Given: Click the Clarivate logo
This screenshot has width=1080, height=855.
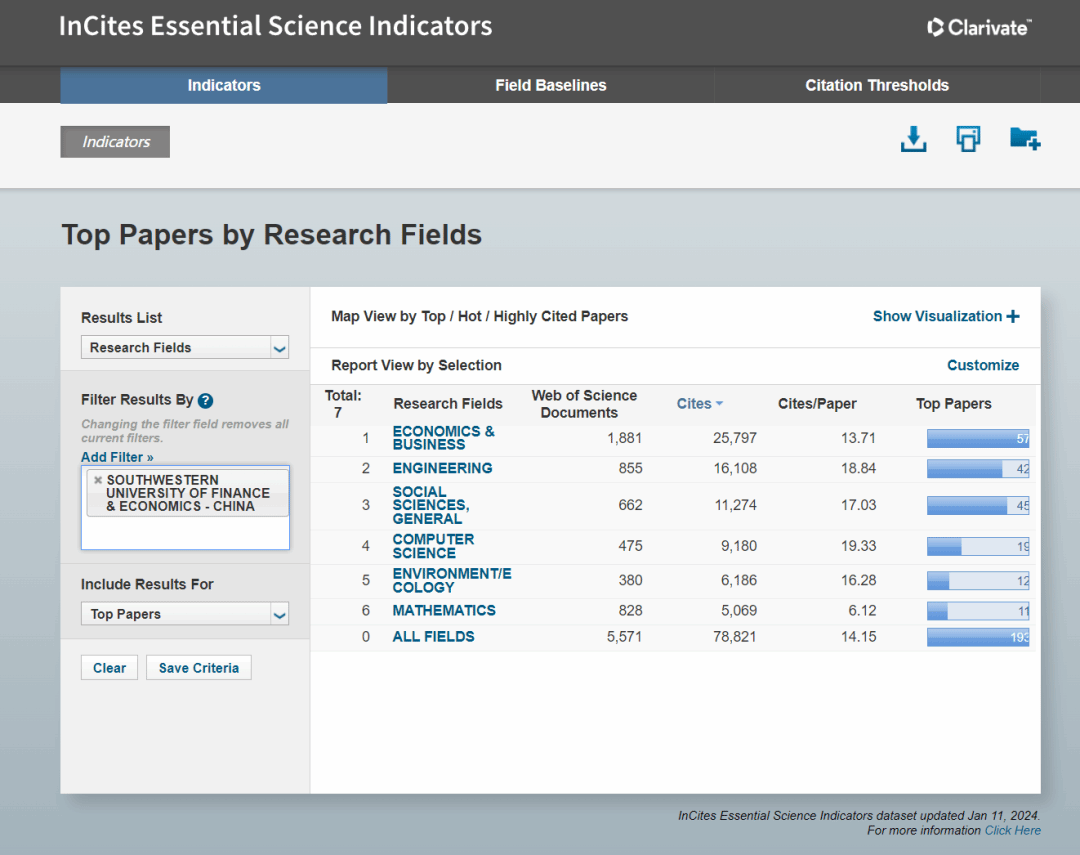Looking at the screenshot, I should [978, 28].
